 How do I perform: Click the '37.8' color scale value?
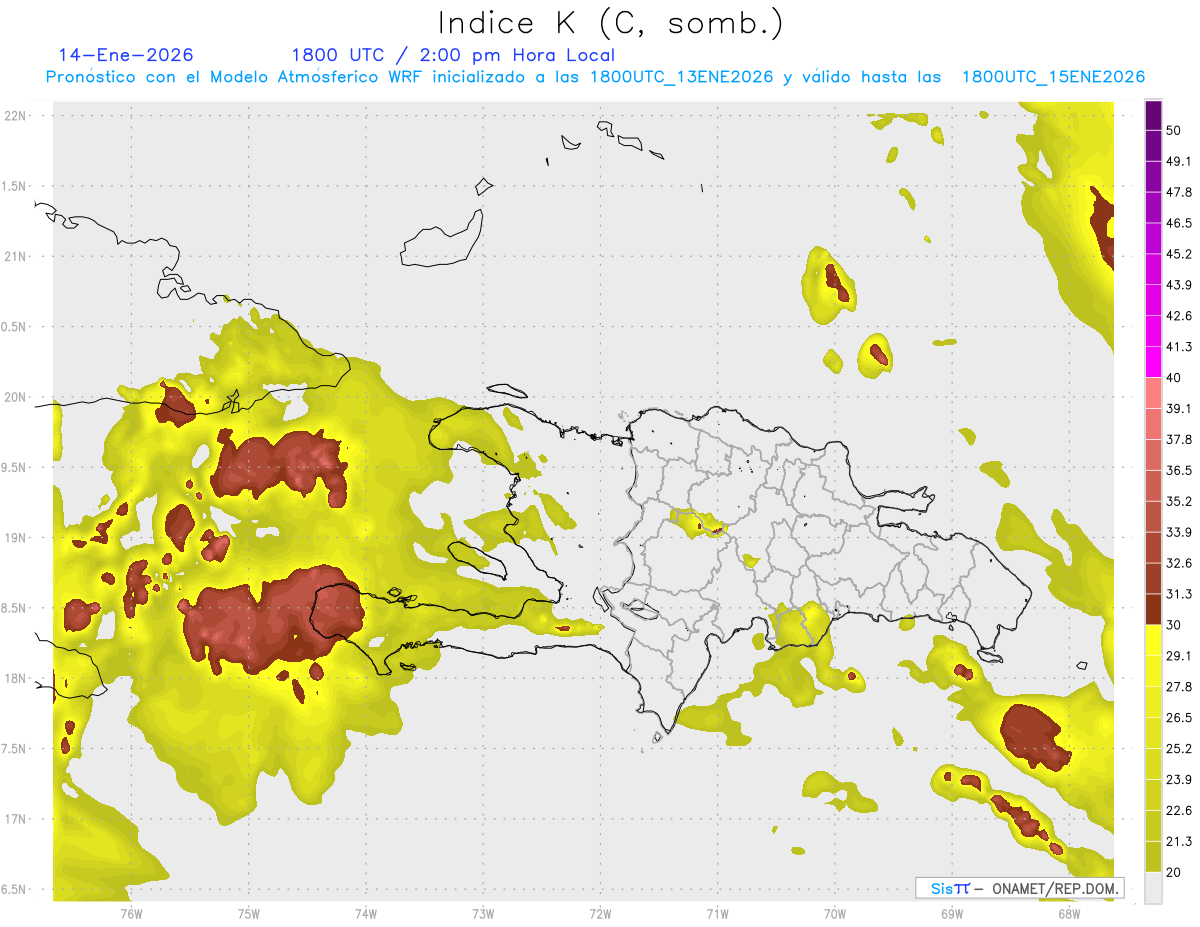tap(1179, 439)
